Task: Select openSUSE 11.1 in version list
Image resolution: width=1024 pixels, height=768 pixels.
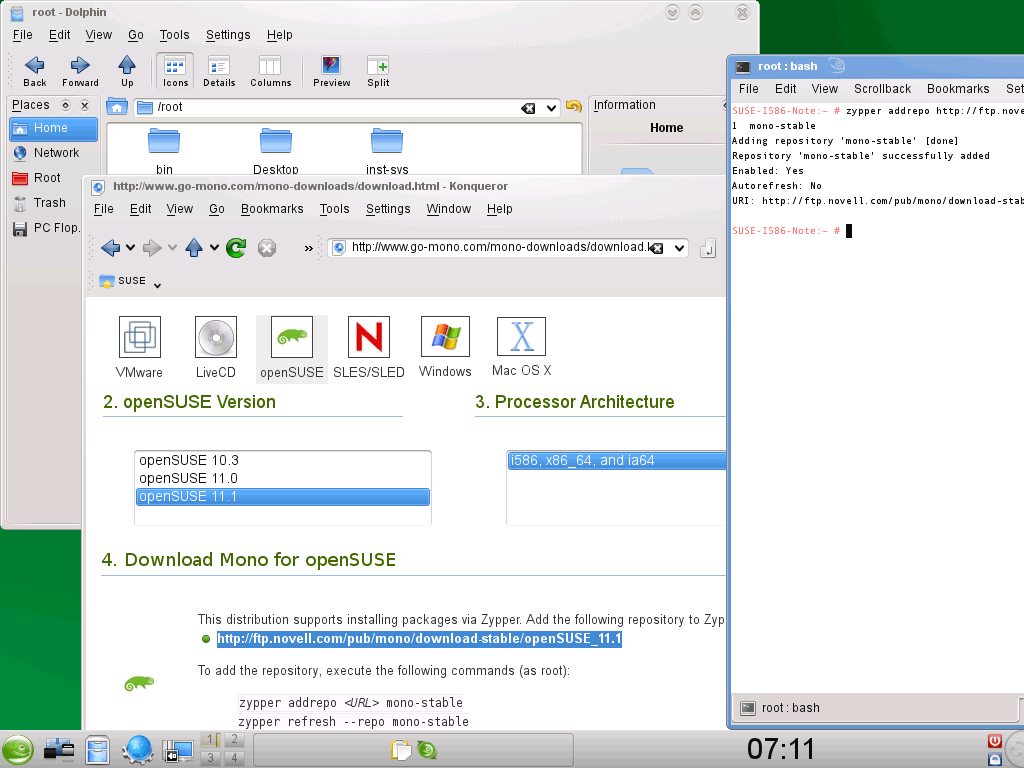Action: [283, 497]
